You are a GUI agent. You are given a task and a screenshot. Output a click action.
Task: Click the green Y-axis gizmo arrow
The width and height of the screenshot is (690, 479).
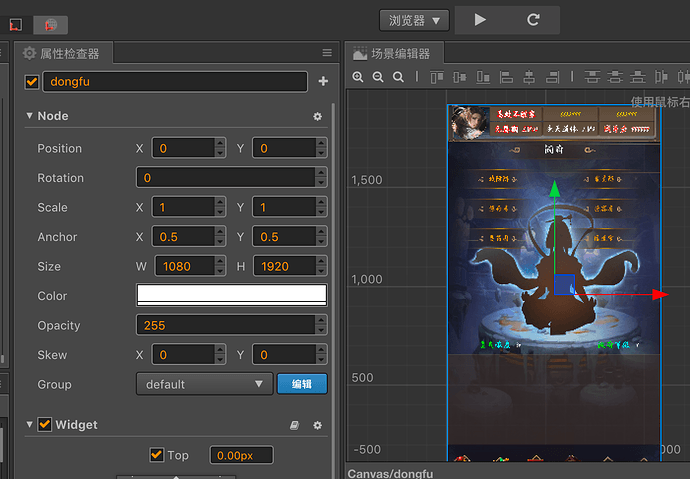[554, 188]
